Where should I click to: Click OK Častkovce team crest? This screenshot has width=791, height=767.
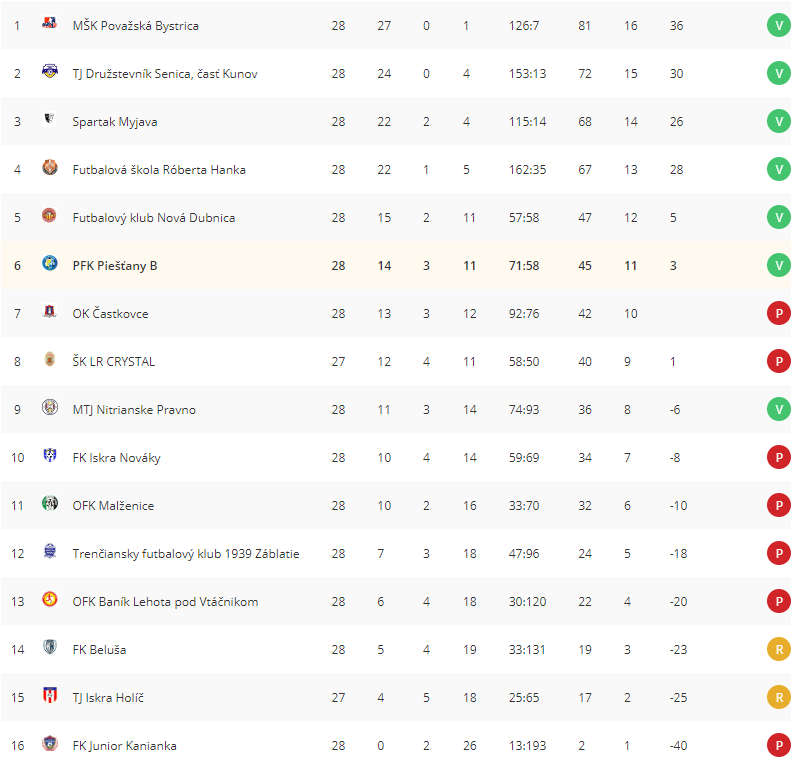coord(49,311)
